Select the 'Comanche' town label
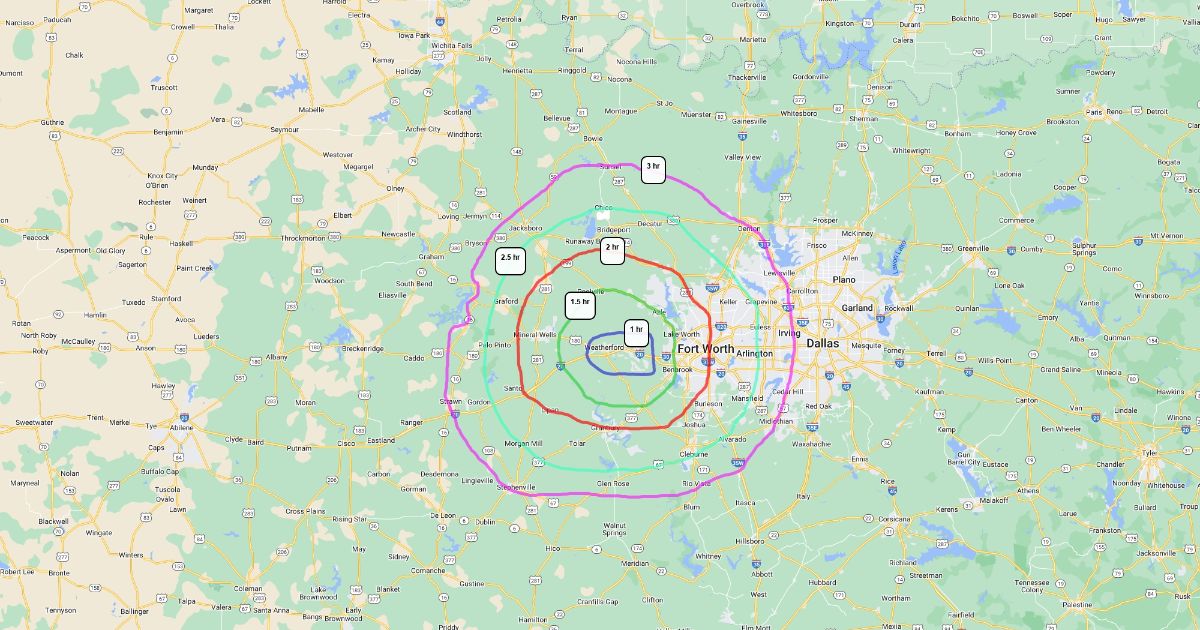This screenshot has height=630, width=1200. [428, 570]
